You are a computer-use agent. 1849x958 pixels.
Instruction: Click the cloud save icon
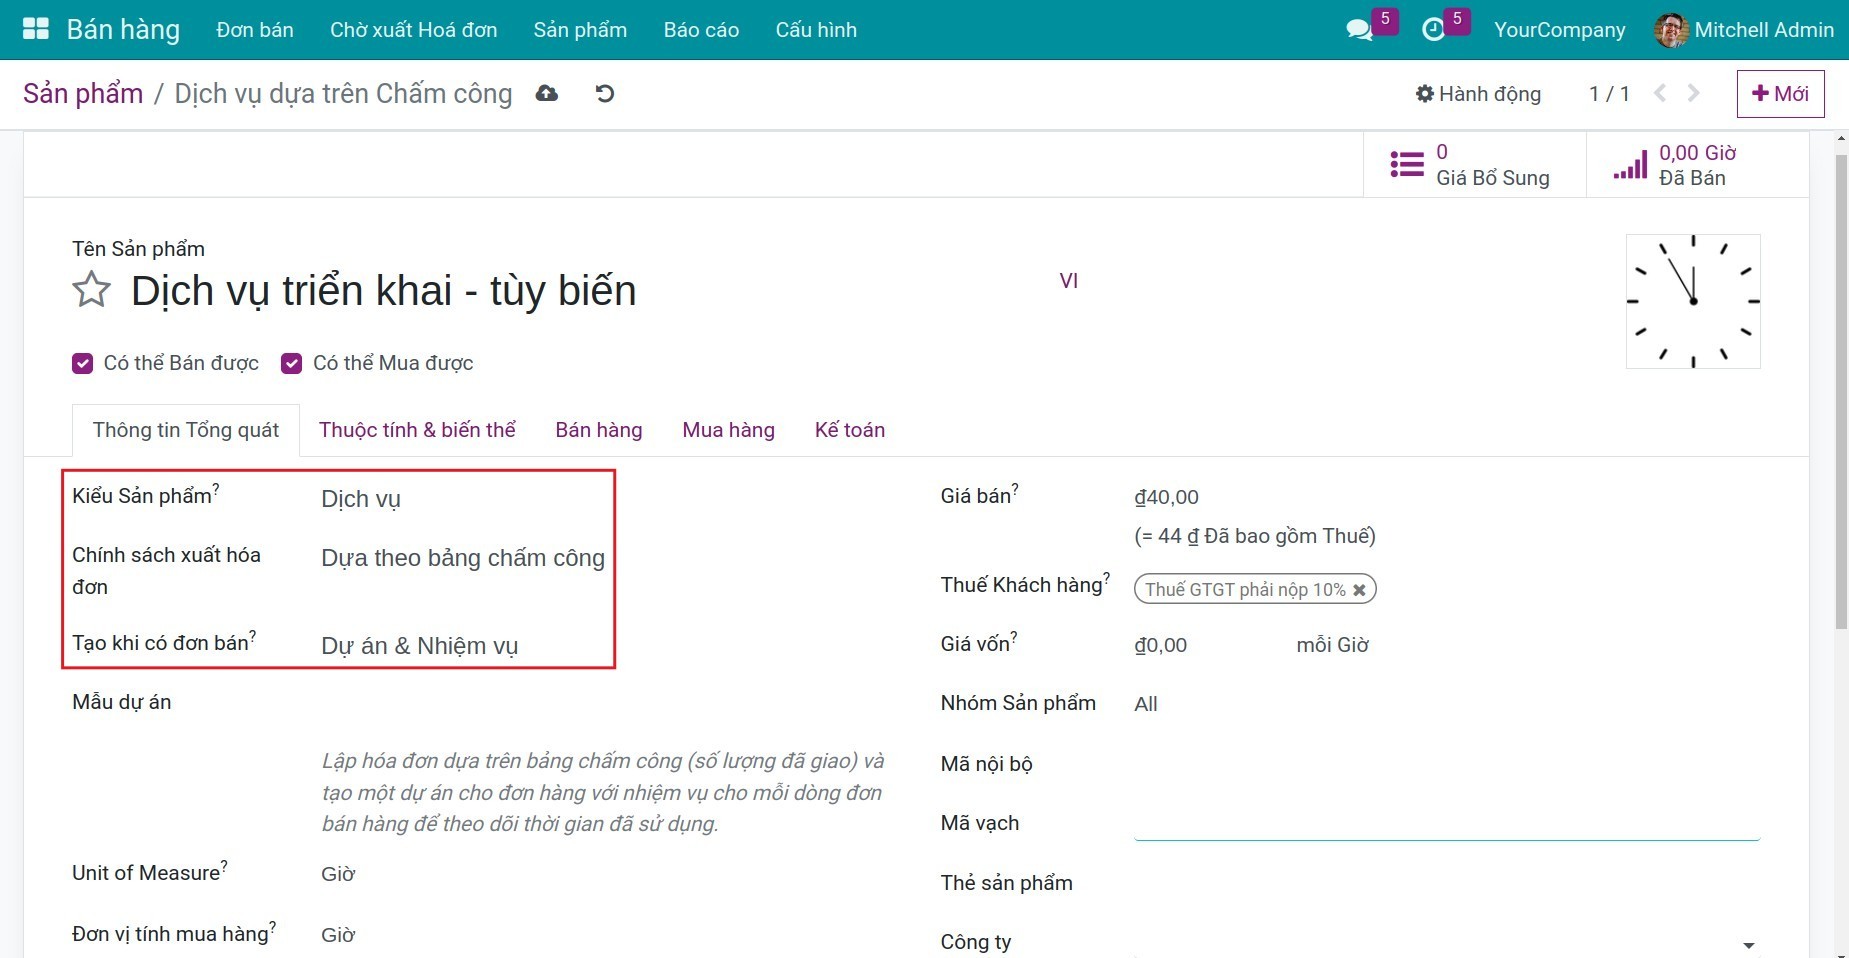pyautogui.click(x=547, y=94)
